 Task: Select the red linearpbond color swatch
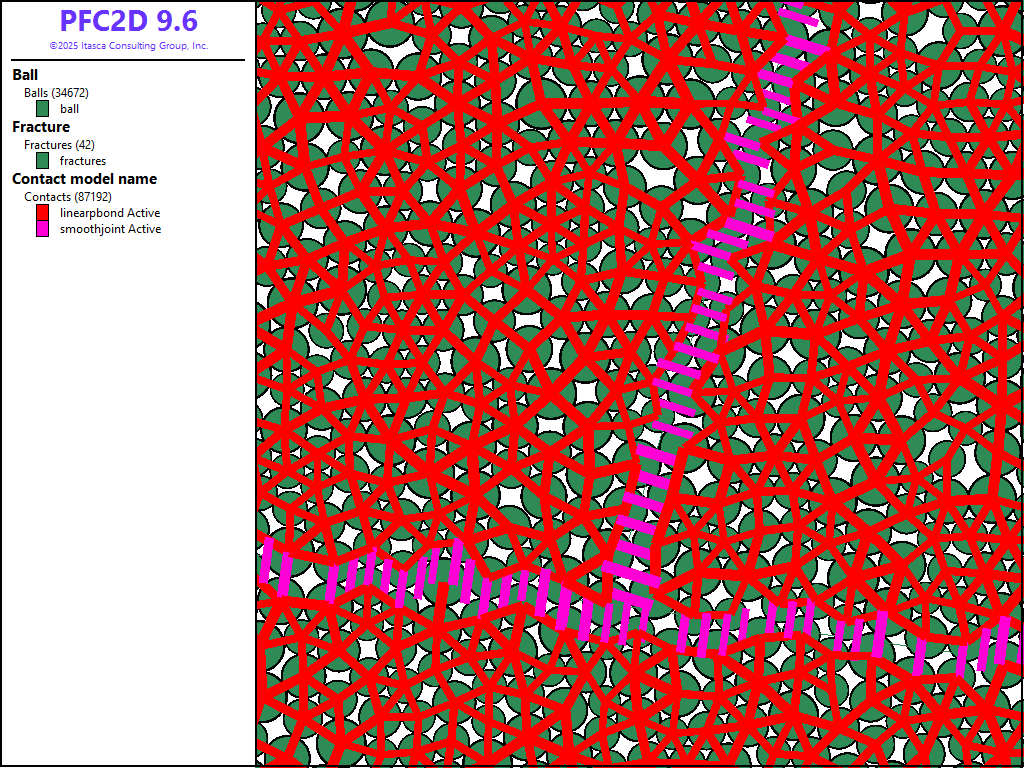(42, 213)
